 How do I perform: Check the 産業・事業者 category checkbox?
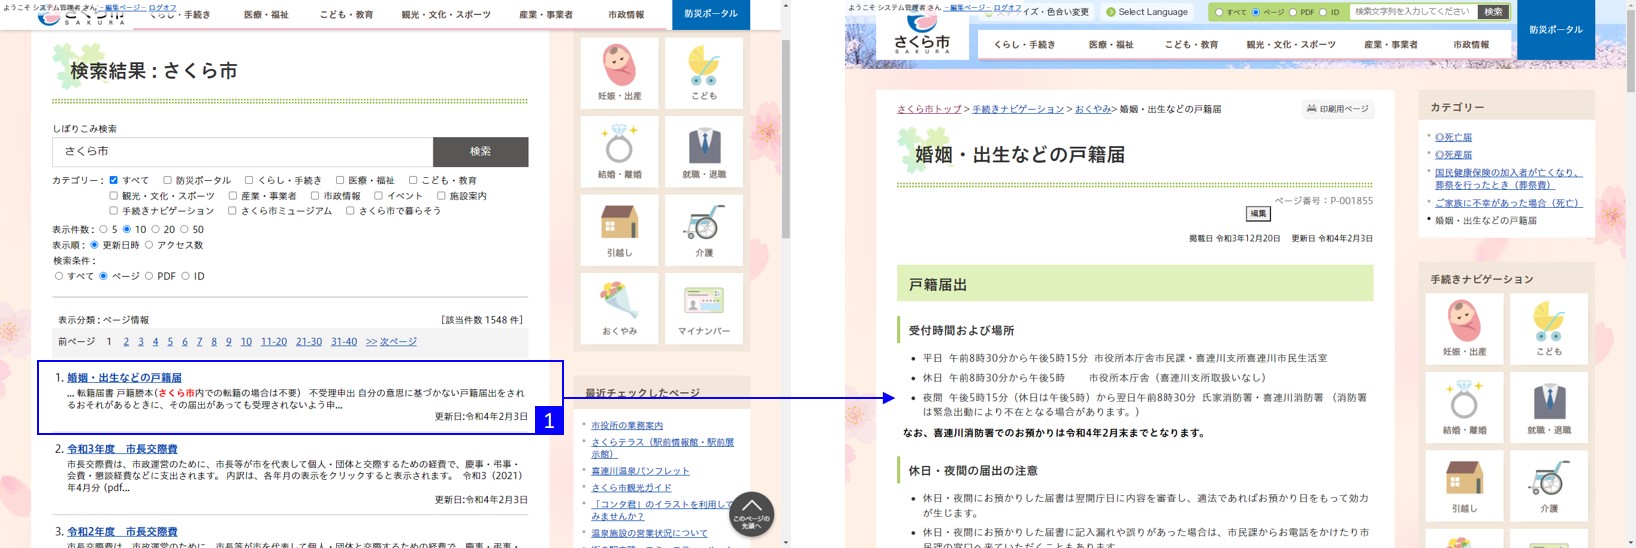[232, 196]
